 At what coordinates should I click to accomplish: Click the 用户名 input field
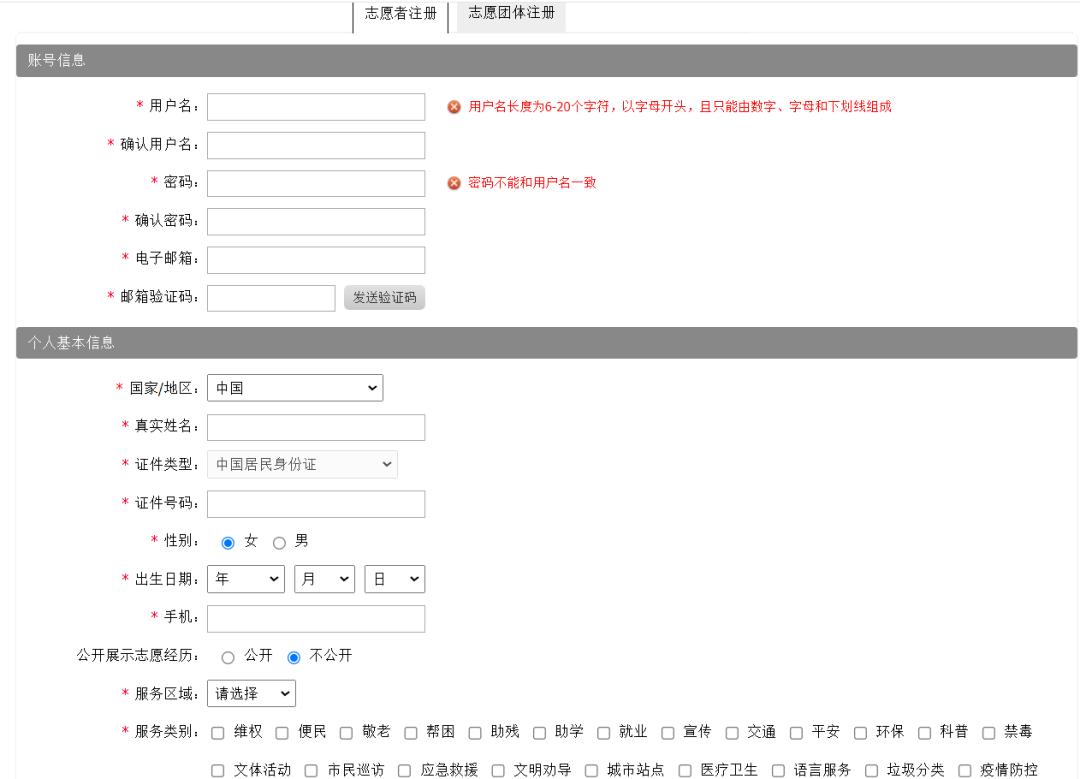click(315, 107)
